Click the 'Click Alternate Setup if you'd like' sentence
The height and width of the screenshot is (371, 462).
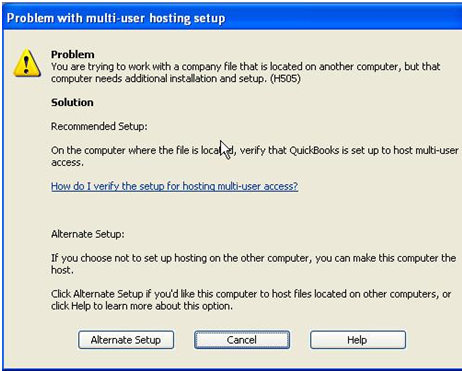251,294
